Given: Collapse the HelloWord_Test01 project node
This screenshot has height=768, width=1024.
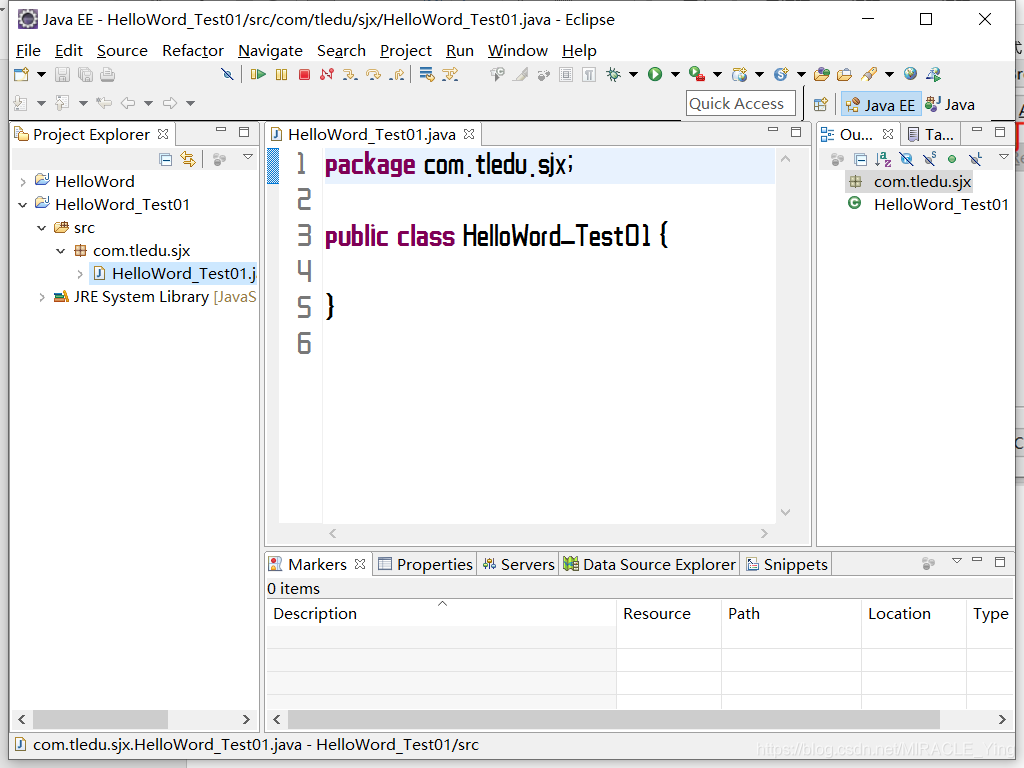Looking at the screenshot, I should (x=23, y=205).
